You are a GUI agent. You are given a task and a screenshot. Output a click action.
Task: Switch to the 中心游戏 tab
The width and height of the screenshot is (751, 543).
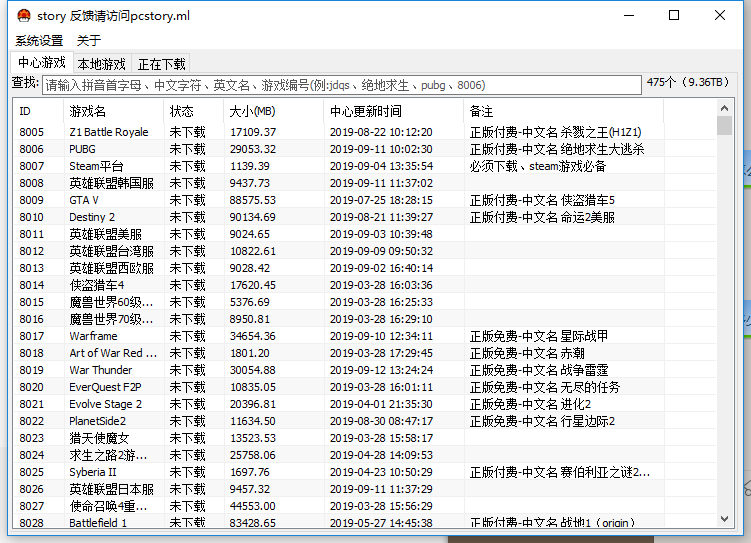(x=42, y=62)
